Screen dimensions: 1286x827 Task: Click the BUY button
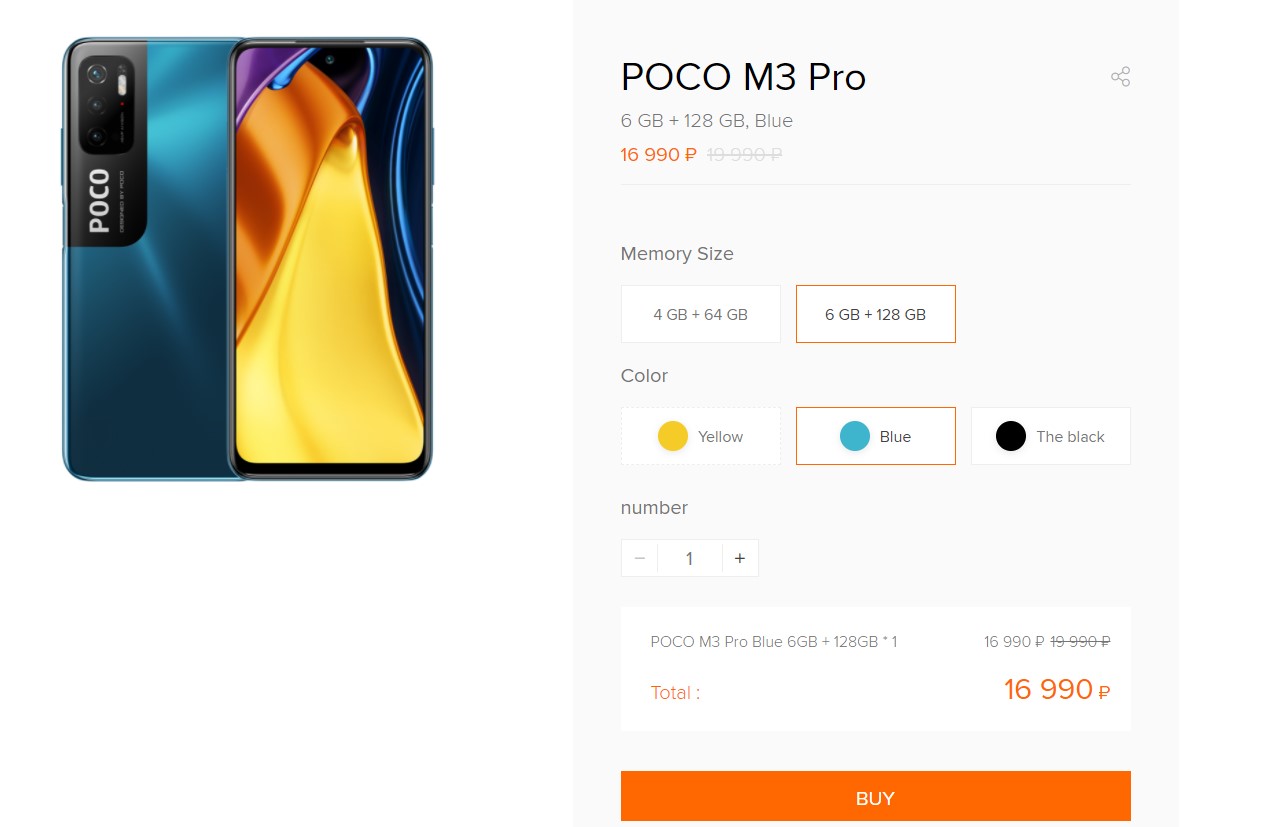[875, 796]
